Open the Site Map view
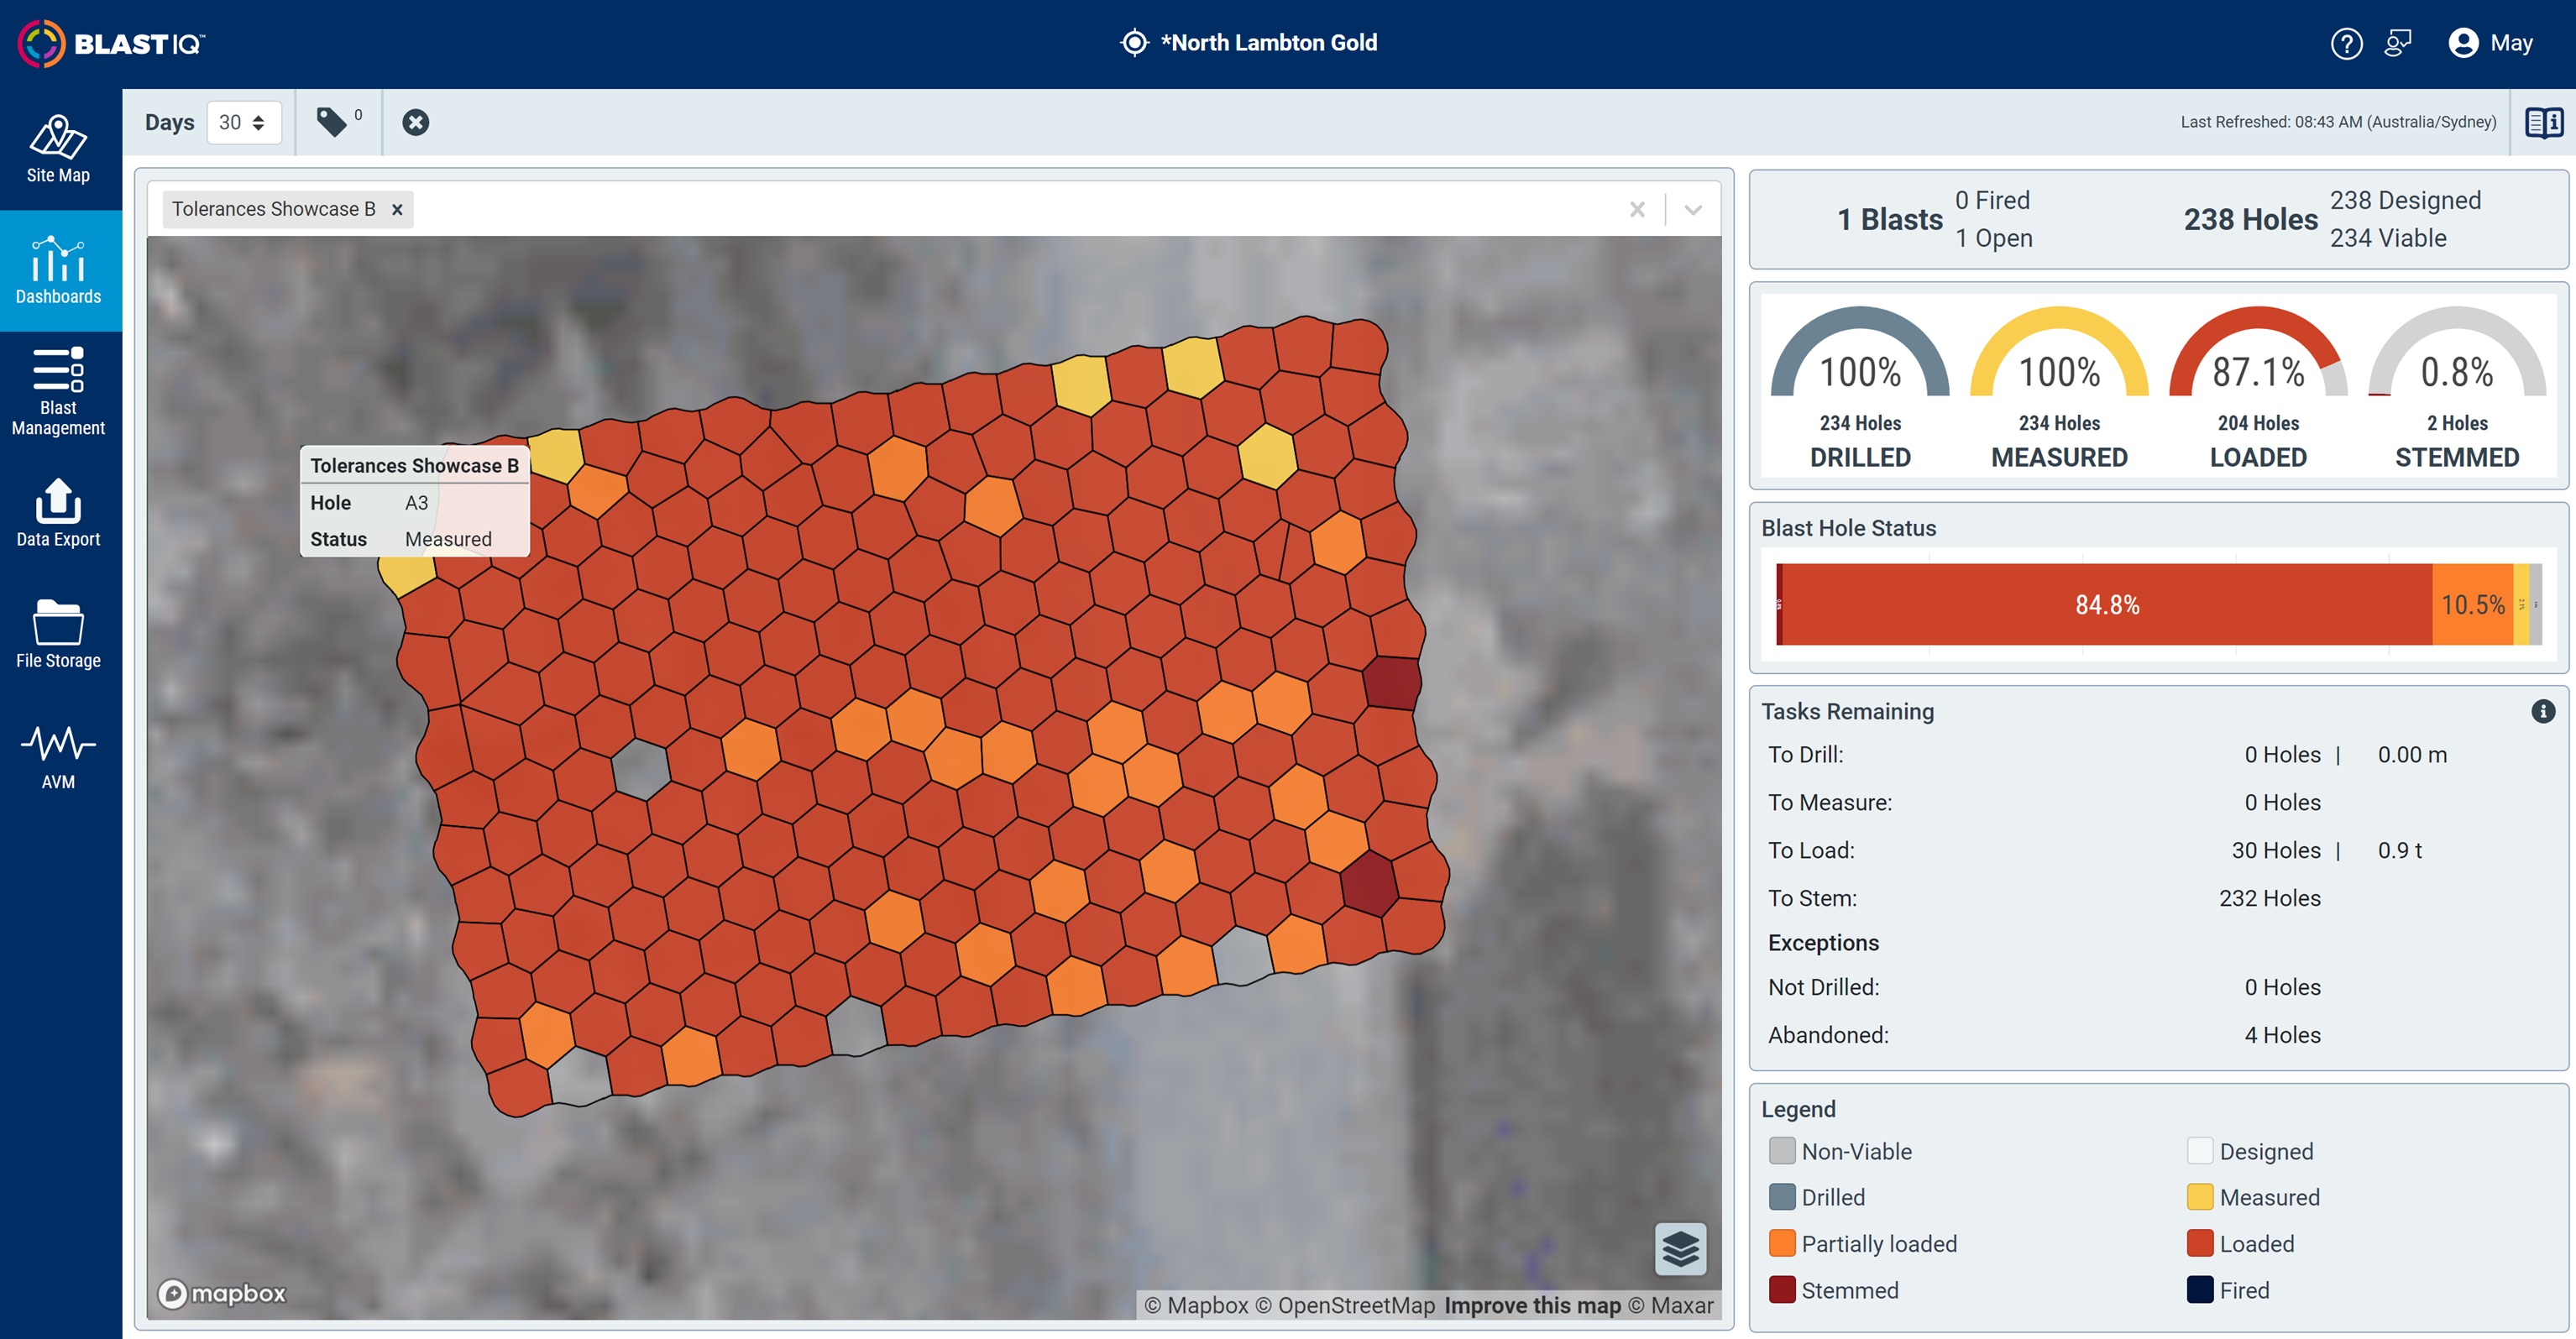This screenshot has height=1339, width=2576. (x=57, y=150)
